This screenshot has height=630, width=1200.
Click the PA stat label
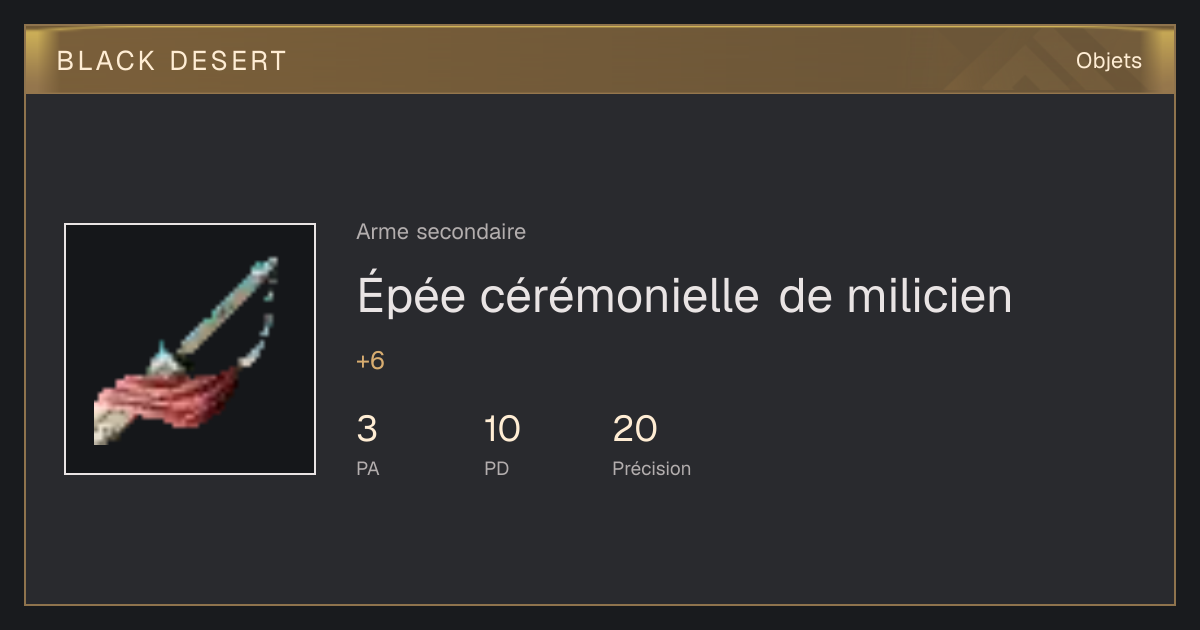(x=368, y=468)
